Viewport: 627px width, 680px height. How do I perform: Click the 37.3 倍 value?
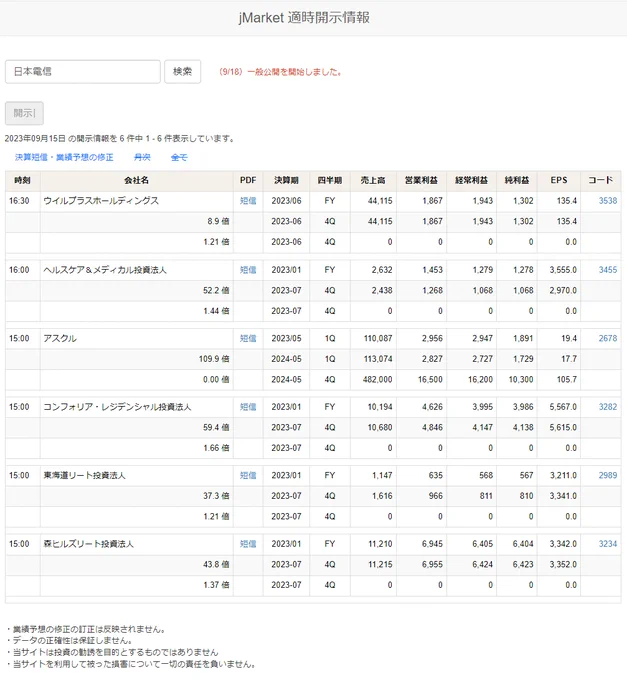(216, 496)
